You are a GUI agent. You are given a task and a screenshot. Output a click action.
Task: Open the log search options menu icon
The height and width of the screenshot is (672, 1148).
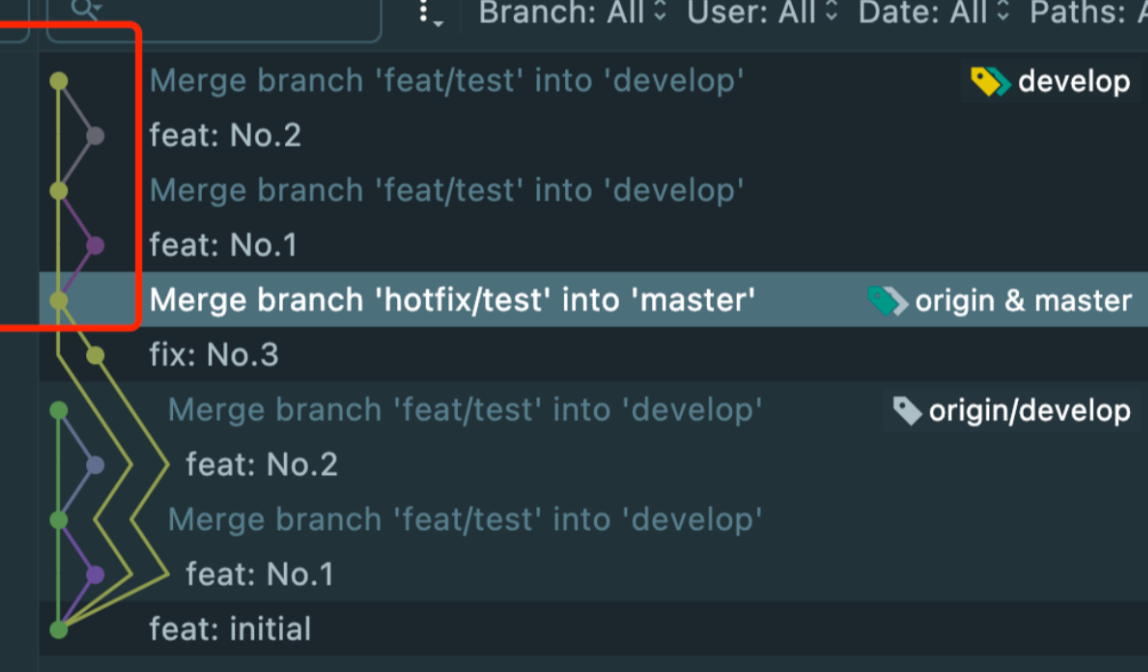tap(430, 13)
